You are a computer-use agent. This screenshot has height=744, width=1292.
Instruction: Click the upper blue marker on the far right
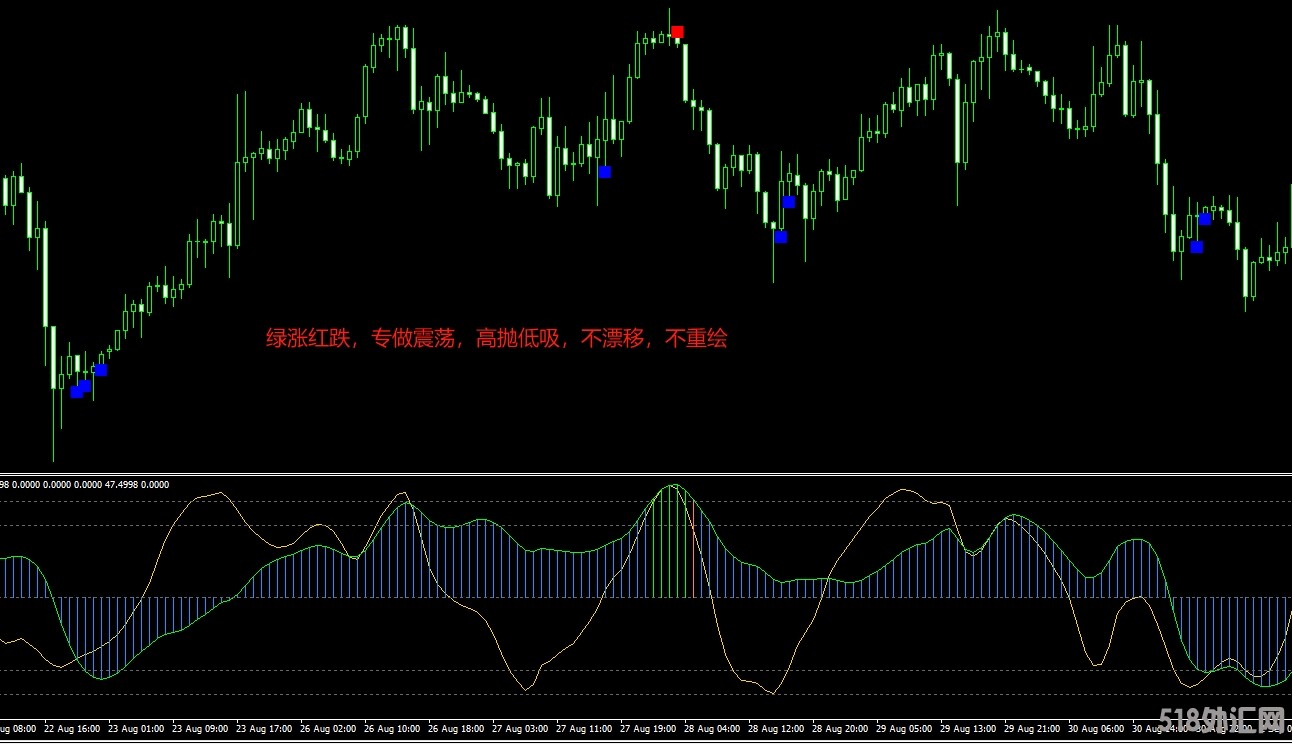pos(1205,219)
